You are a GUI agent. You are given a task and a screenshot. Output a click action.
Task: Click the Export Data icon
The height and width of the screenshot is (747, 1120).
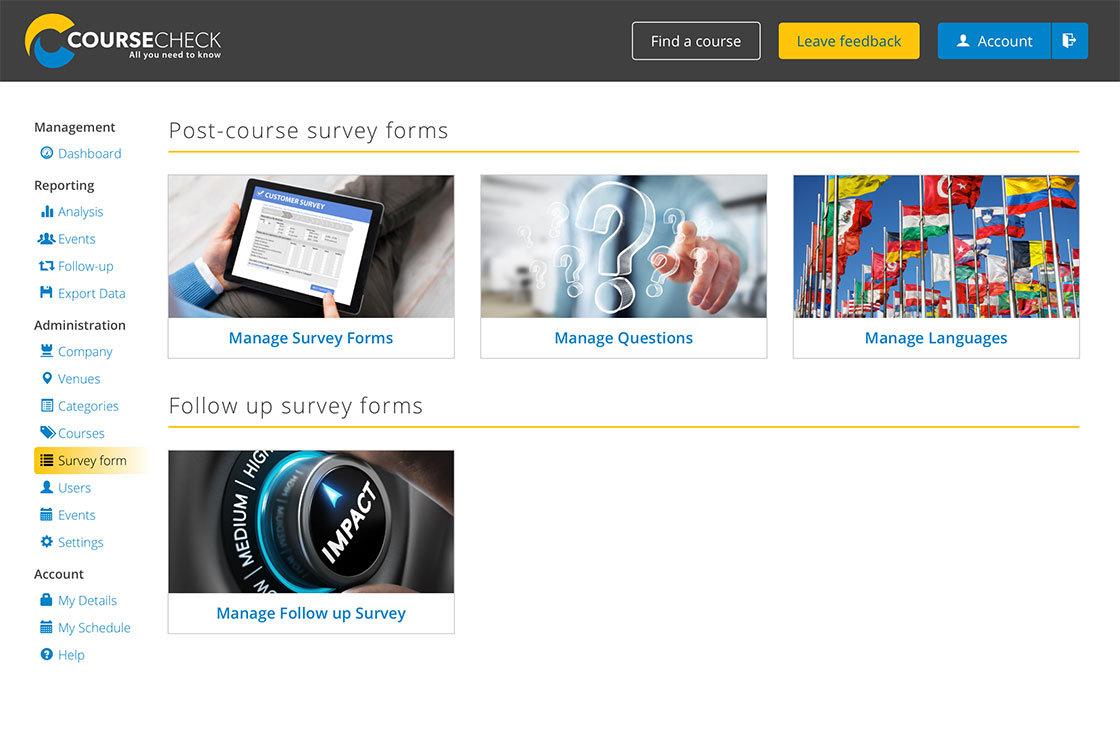pyautogui.click(x=46, y=293)
